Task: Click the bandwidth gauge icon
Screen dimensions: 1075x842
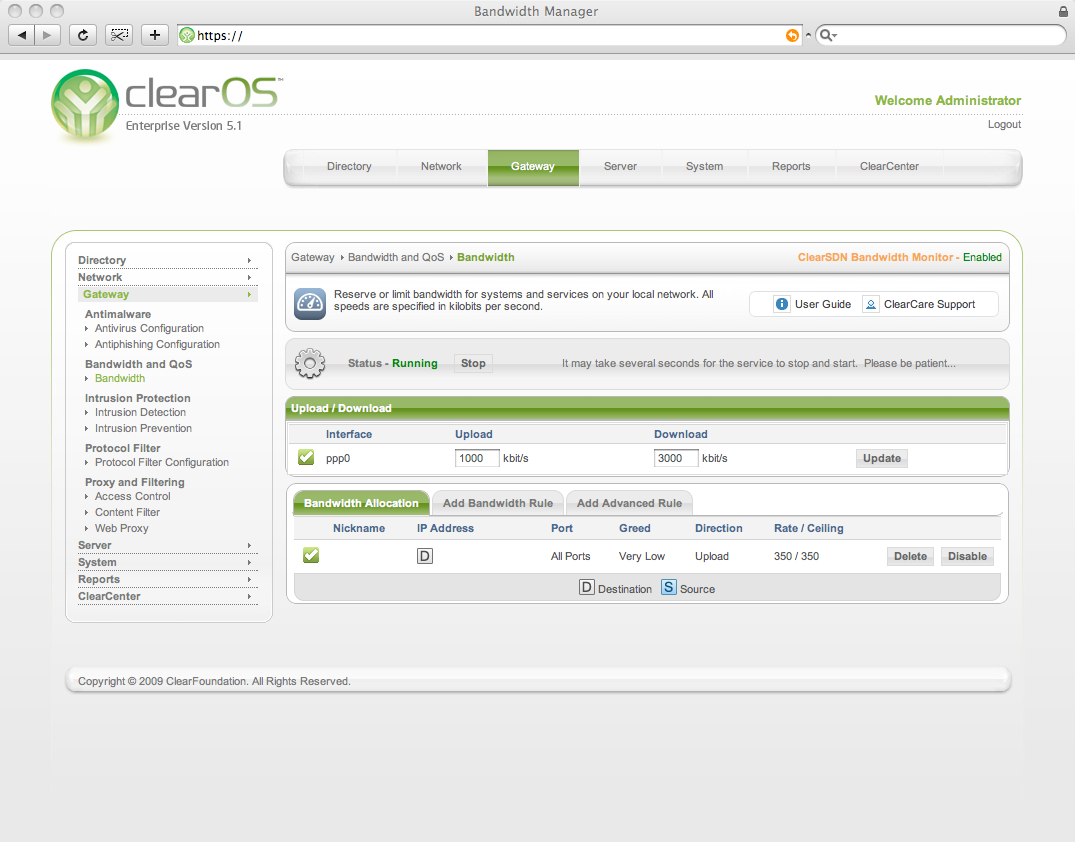Action: point(310,304)
